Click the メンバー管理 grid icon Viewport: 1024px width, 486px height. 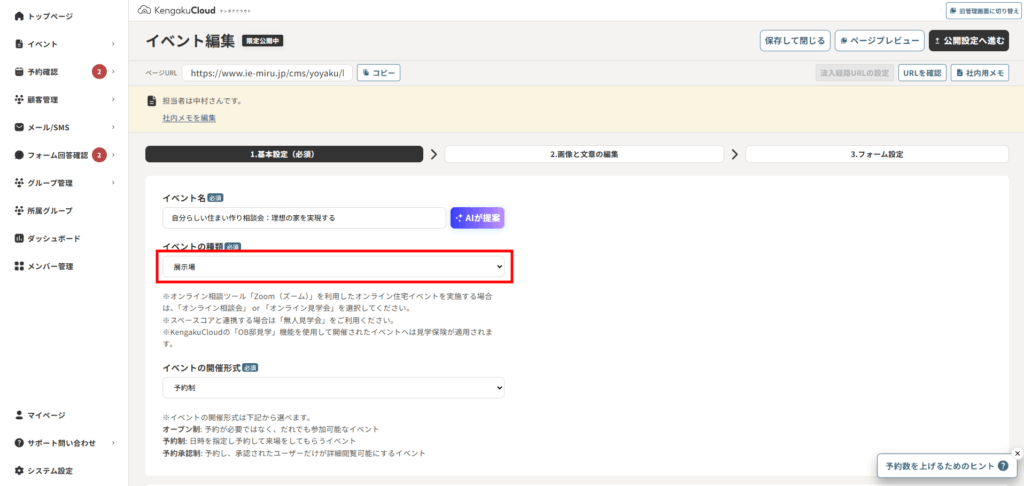coord(19,266)
